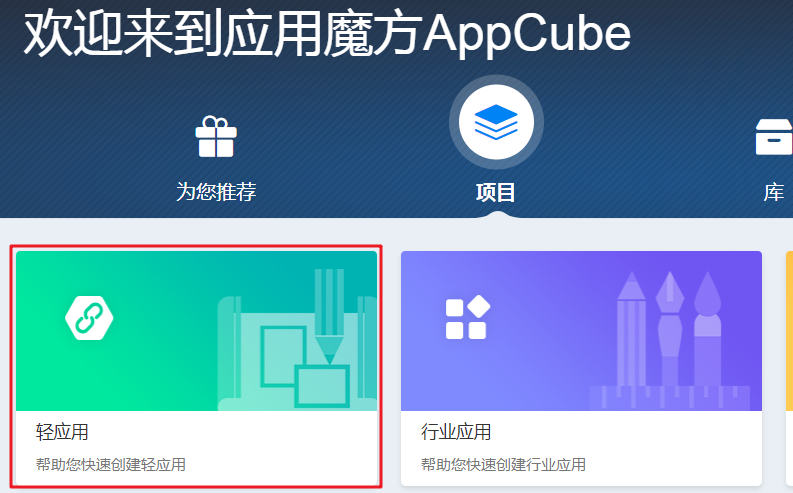The image size is (793, 493).
Task: Click the four-squares icon in 行业应用 card
Action: [467, 317]
